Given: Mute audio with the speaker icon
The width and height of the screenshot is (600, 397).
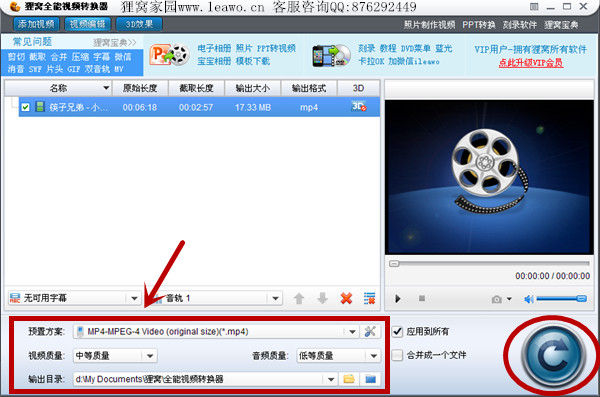Looking at the screenshot, I should 529,299.
